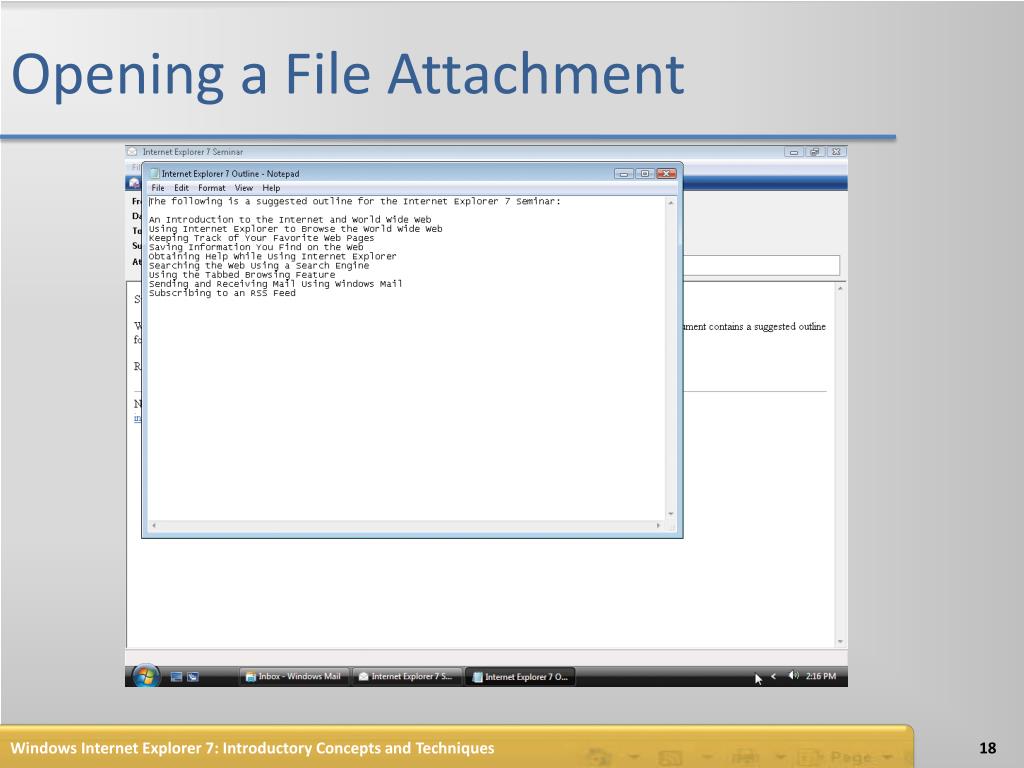Click the volume speaker icon in tray
Screen dimensions: 1024x768
(x=793, y=675)
